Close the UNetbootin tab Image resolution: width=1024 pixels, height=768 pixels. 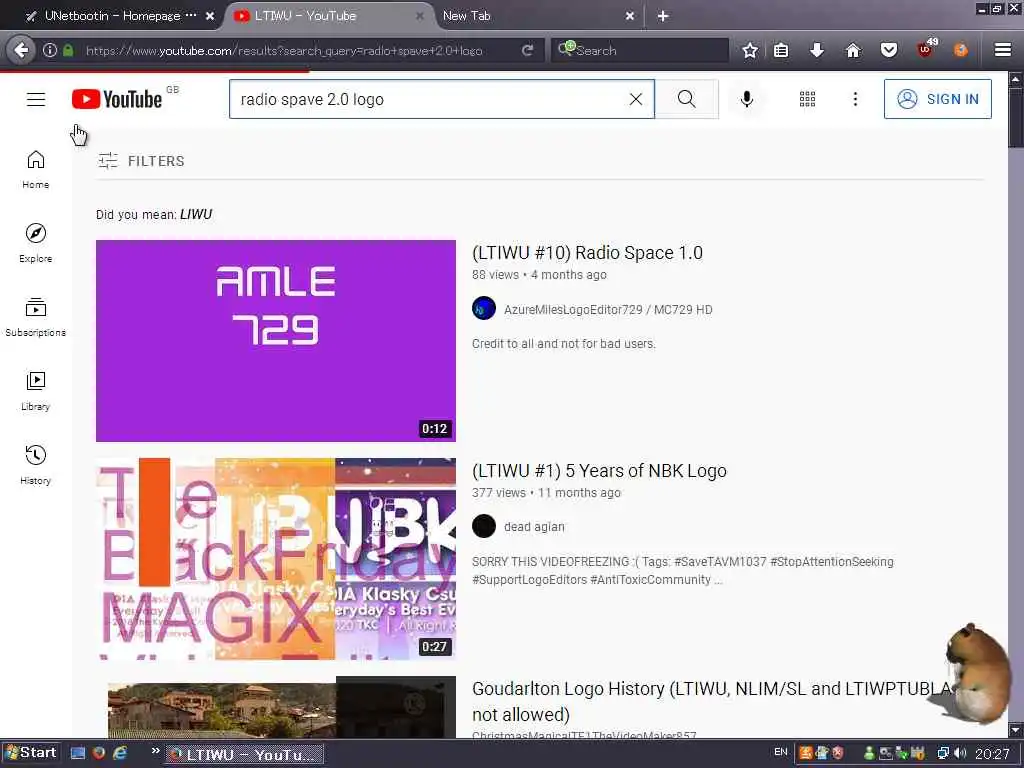(210, 16)
